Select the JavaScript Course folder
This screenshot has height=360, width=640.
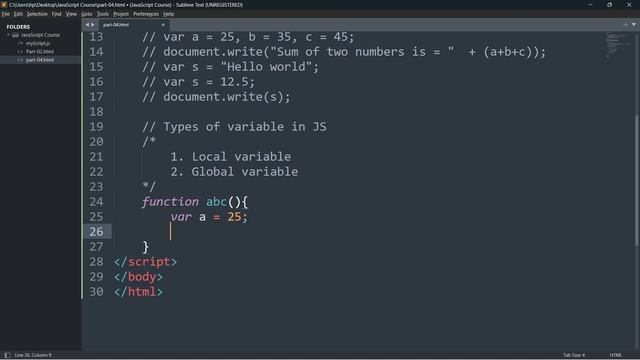click(40, 35)
